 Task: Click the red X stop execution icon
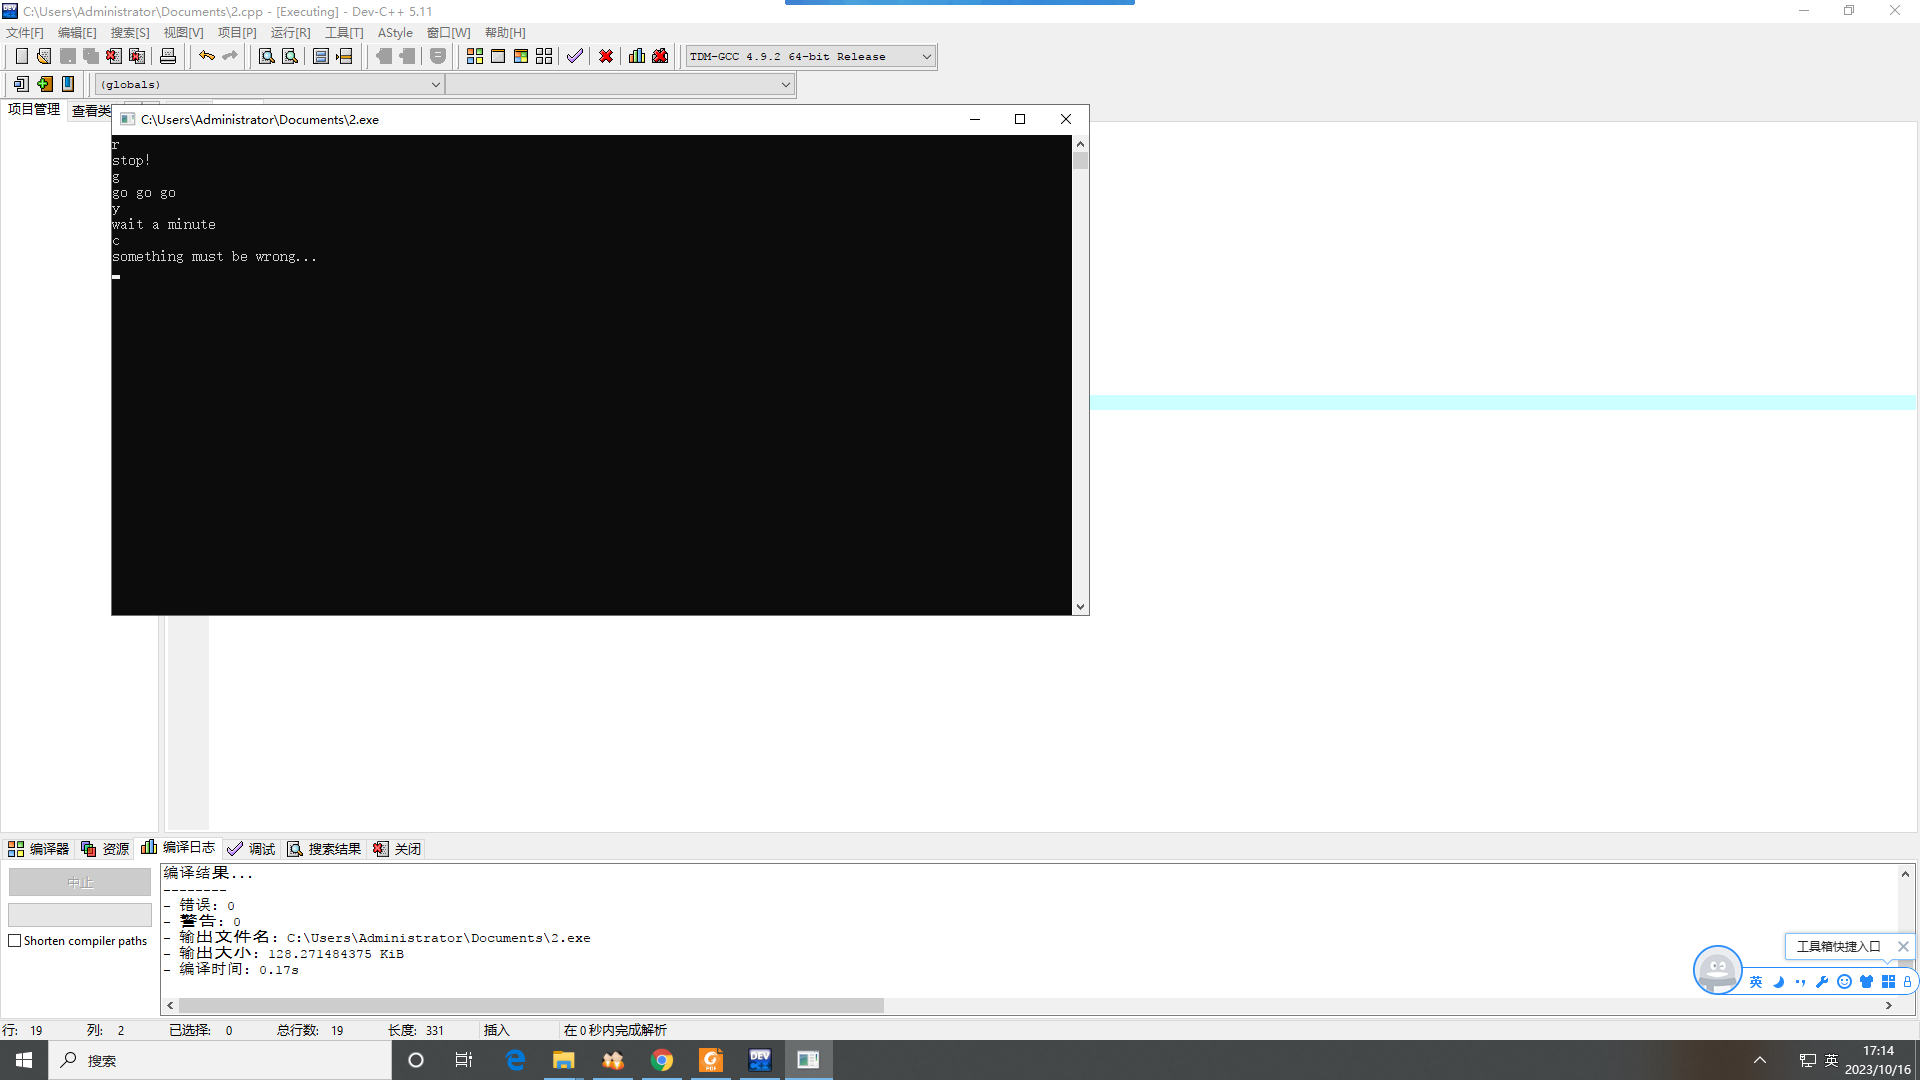pyautogui.click(x=606, y=56)
